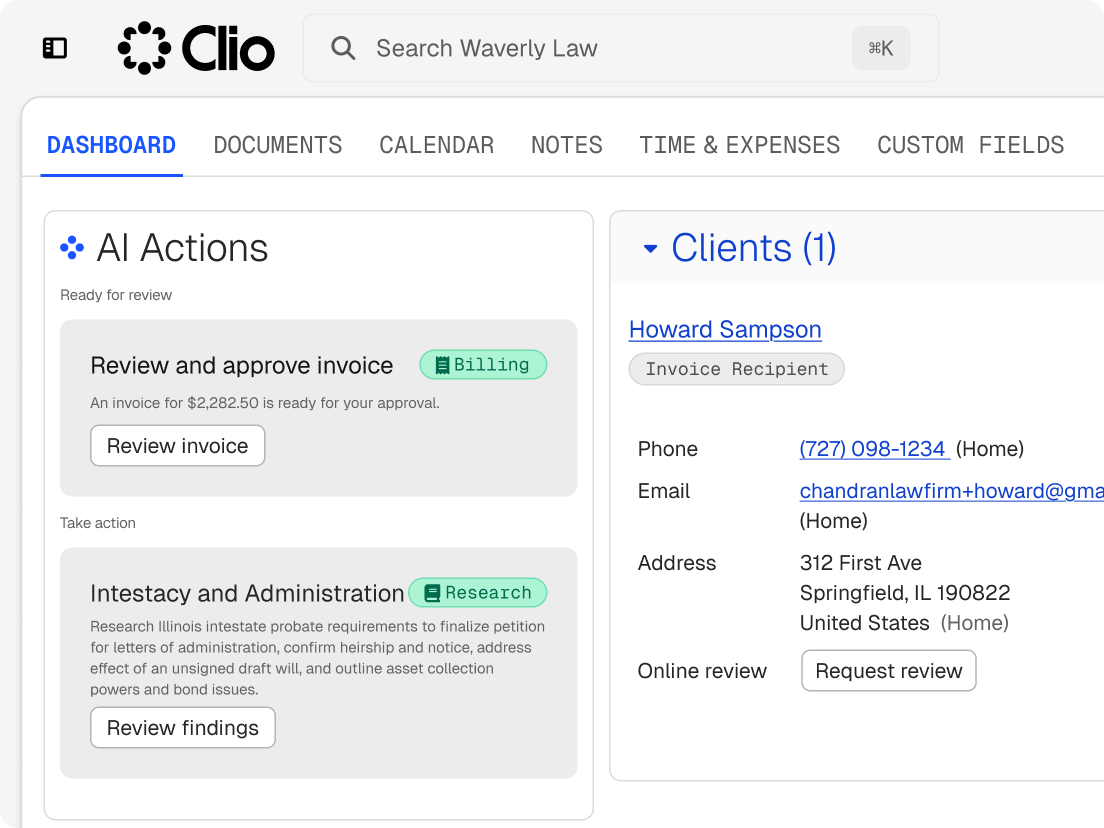
Task: Click the $2,282.50 invoice description text
Action: [265, 403]
